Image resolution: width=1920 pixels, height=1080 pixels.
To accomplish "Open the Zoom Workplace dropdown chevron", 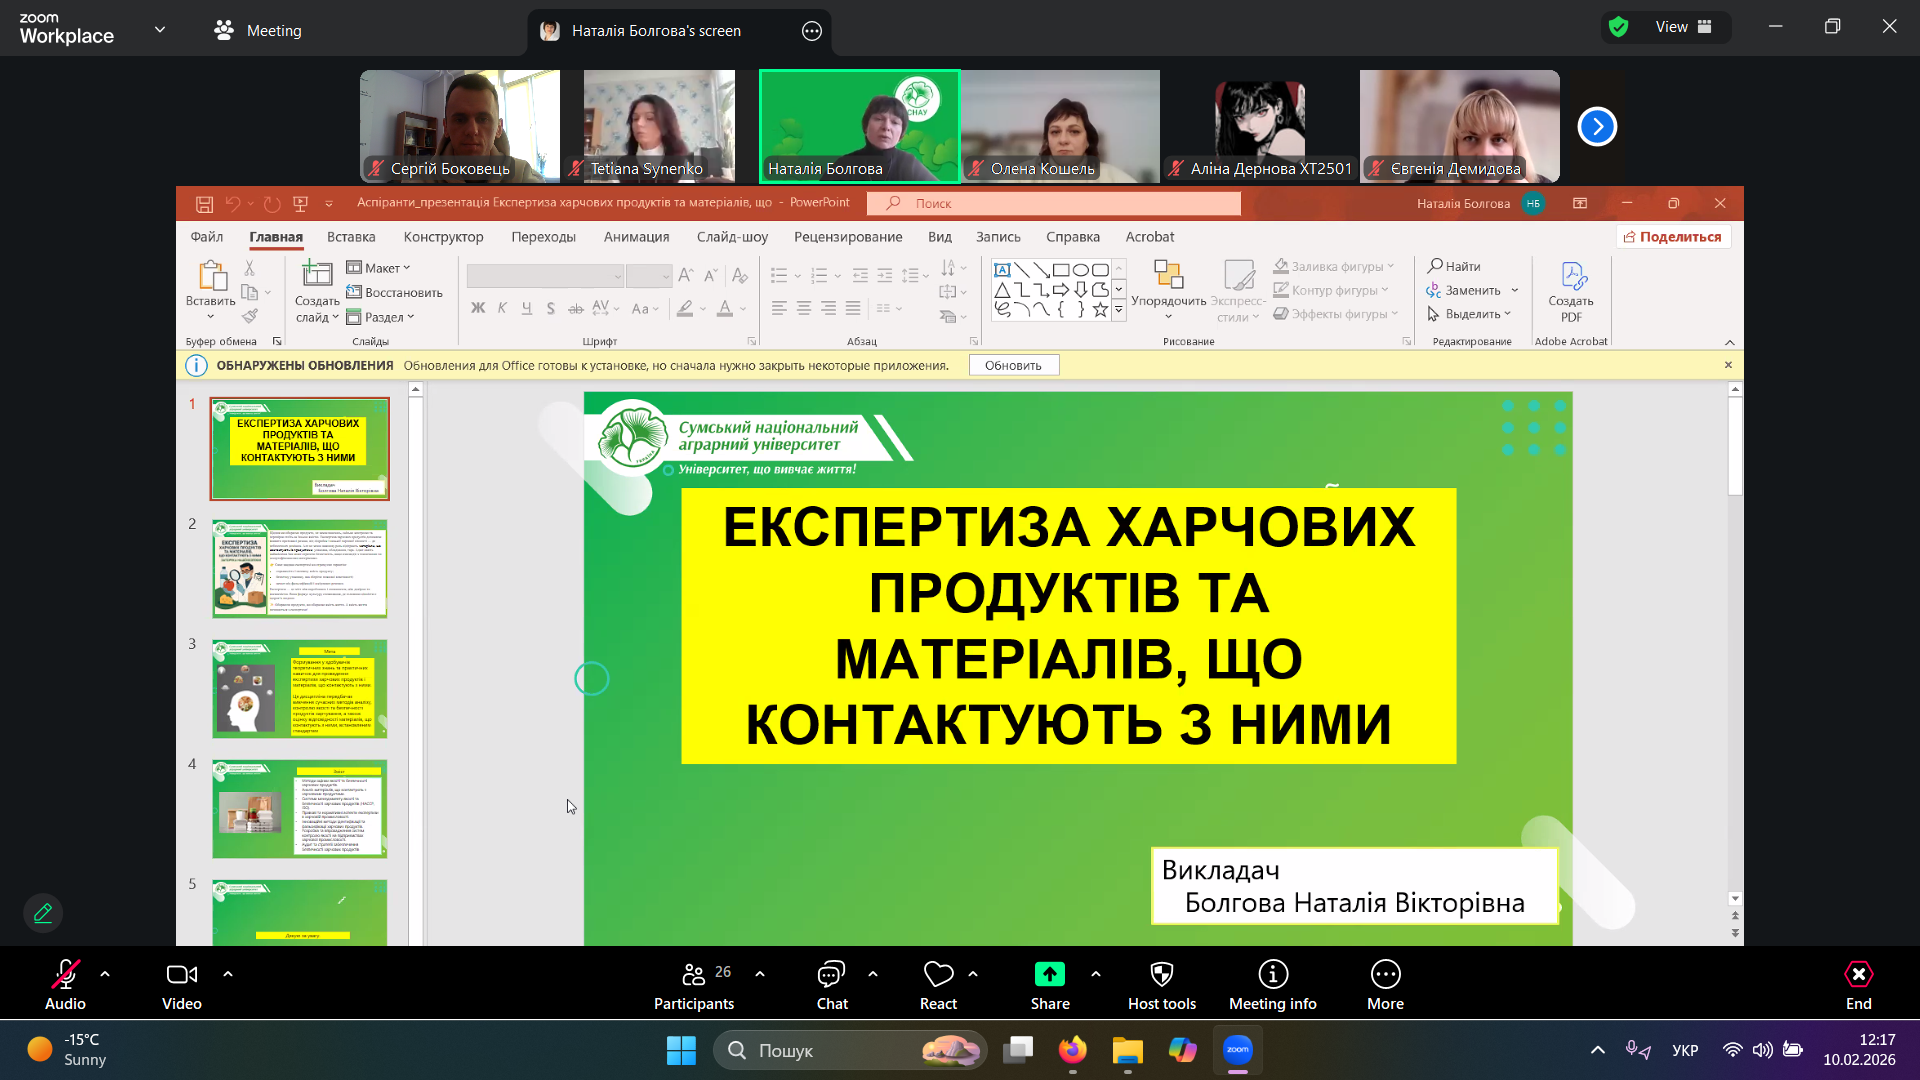I will 160,30.
